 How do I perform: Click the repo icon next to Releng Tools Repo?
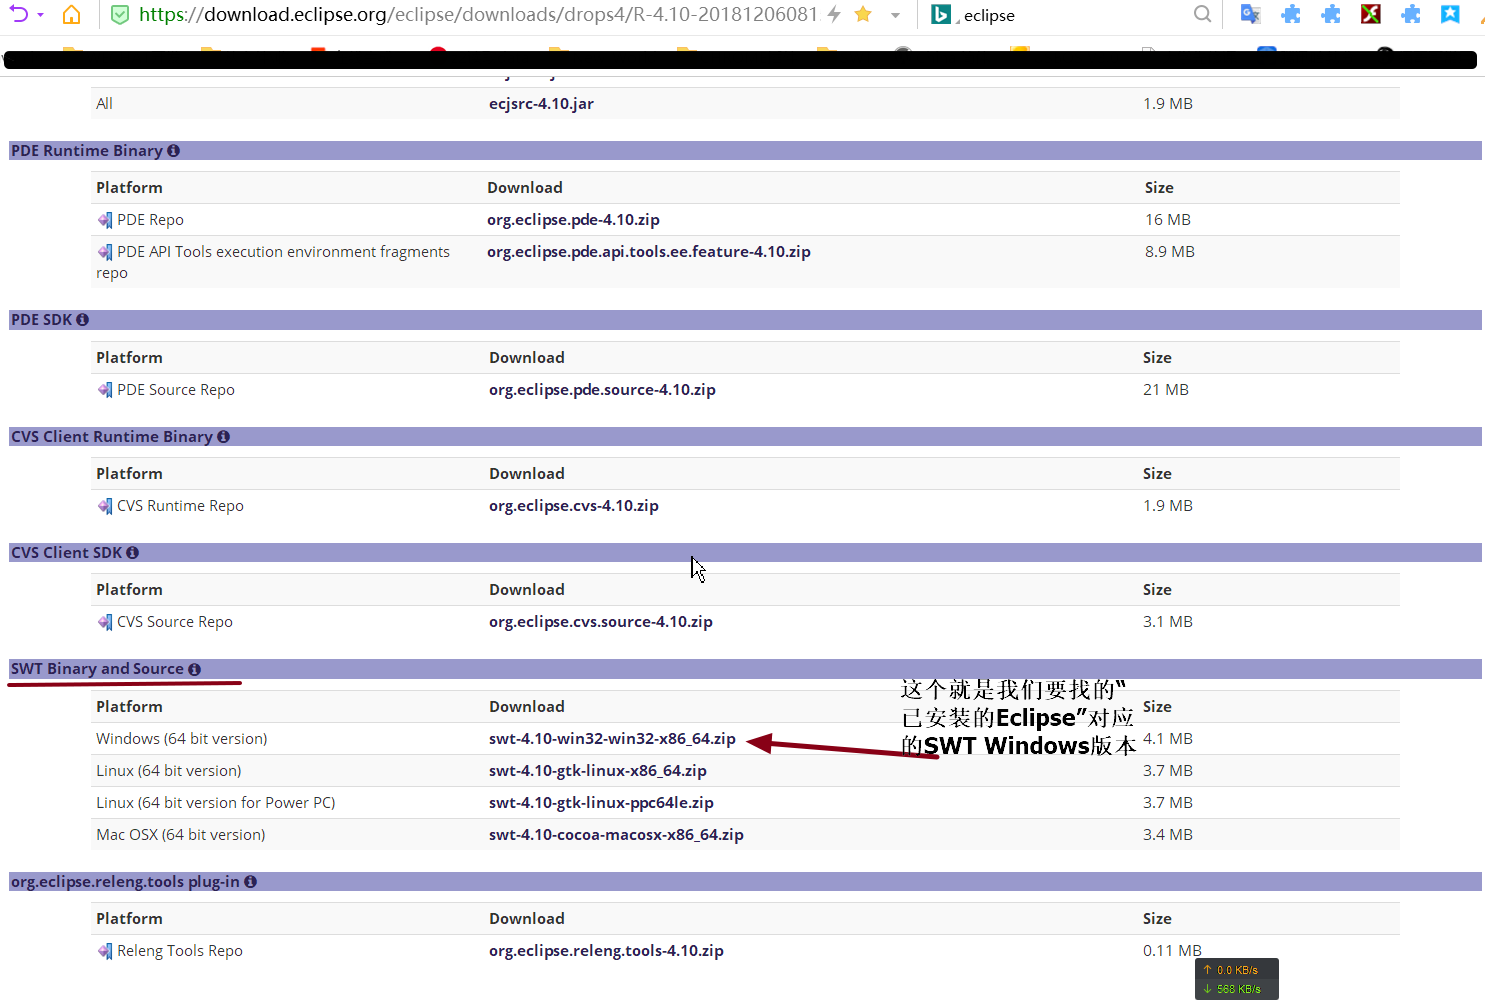click(x=105, y=951)
